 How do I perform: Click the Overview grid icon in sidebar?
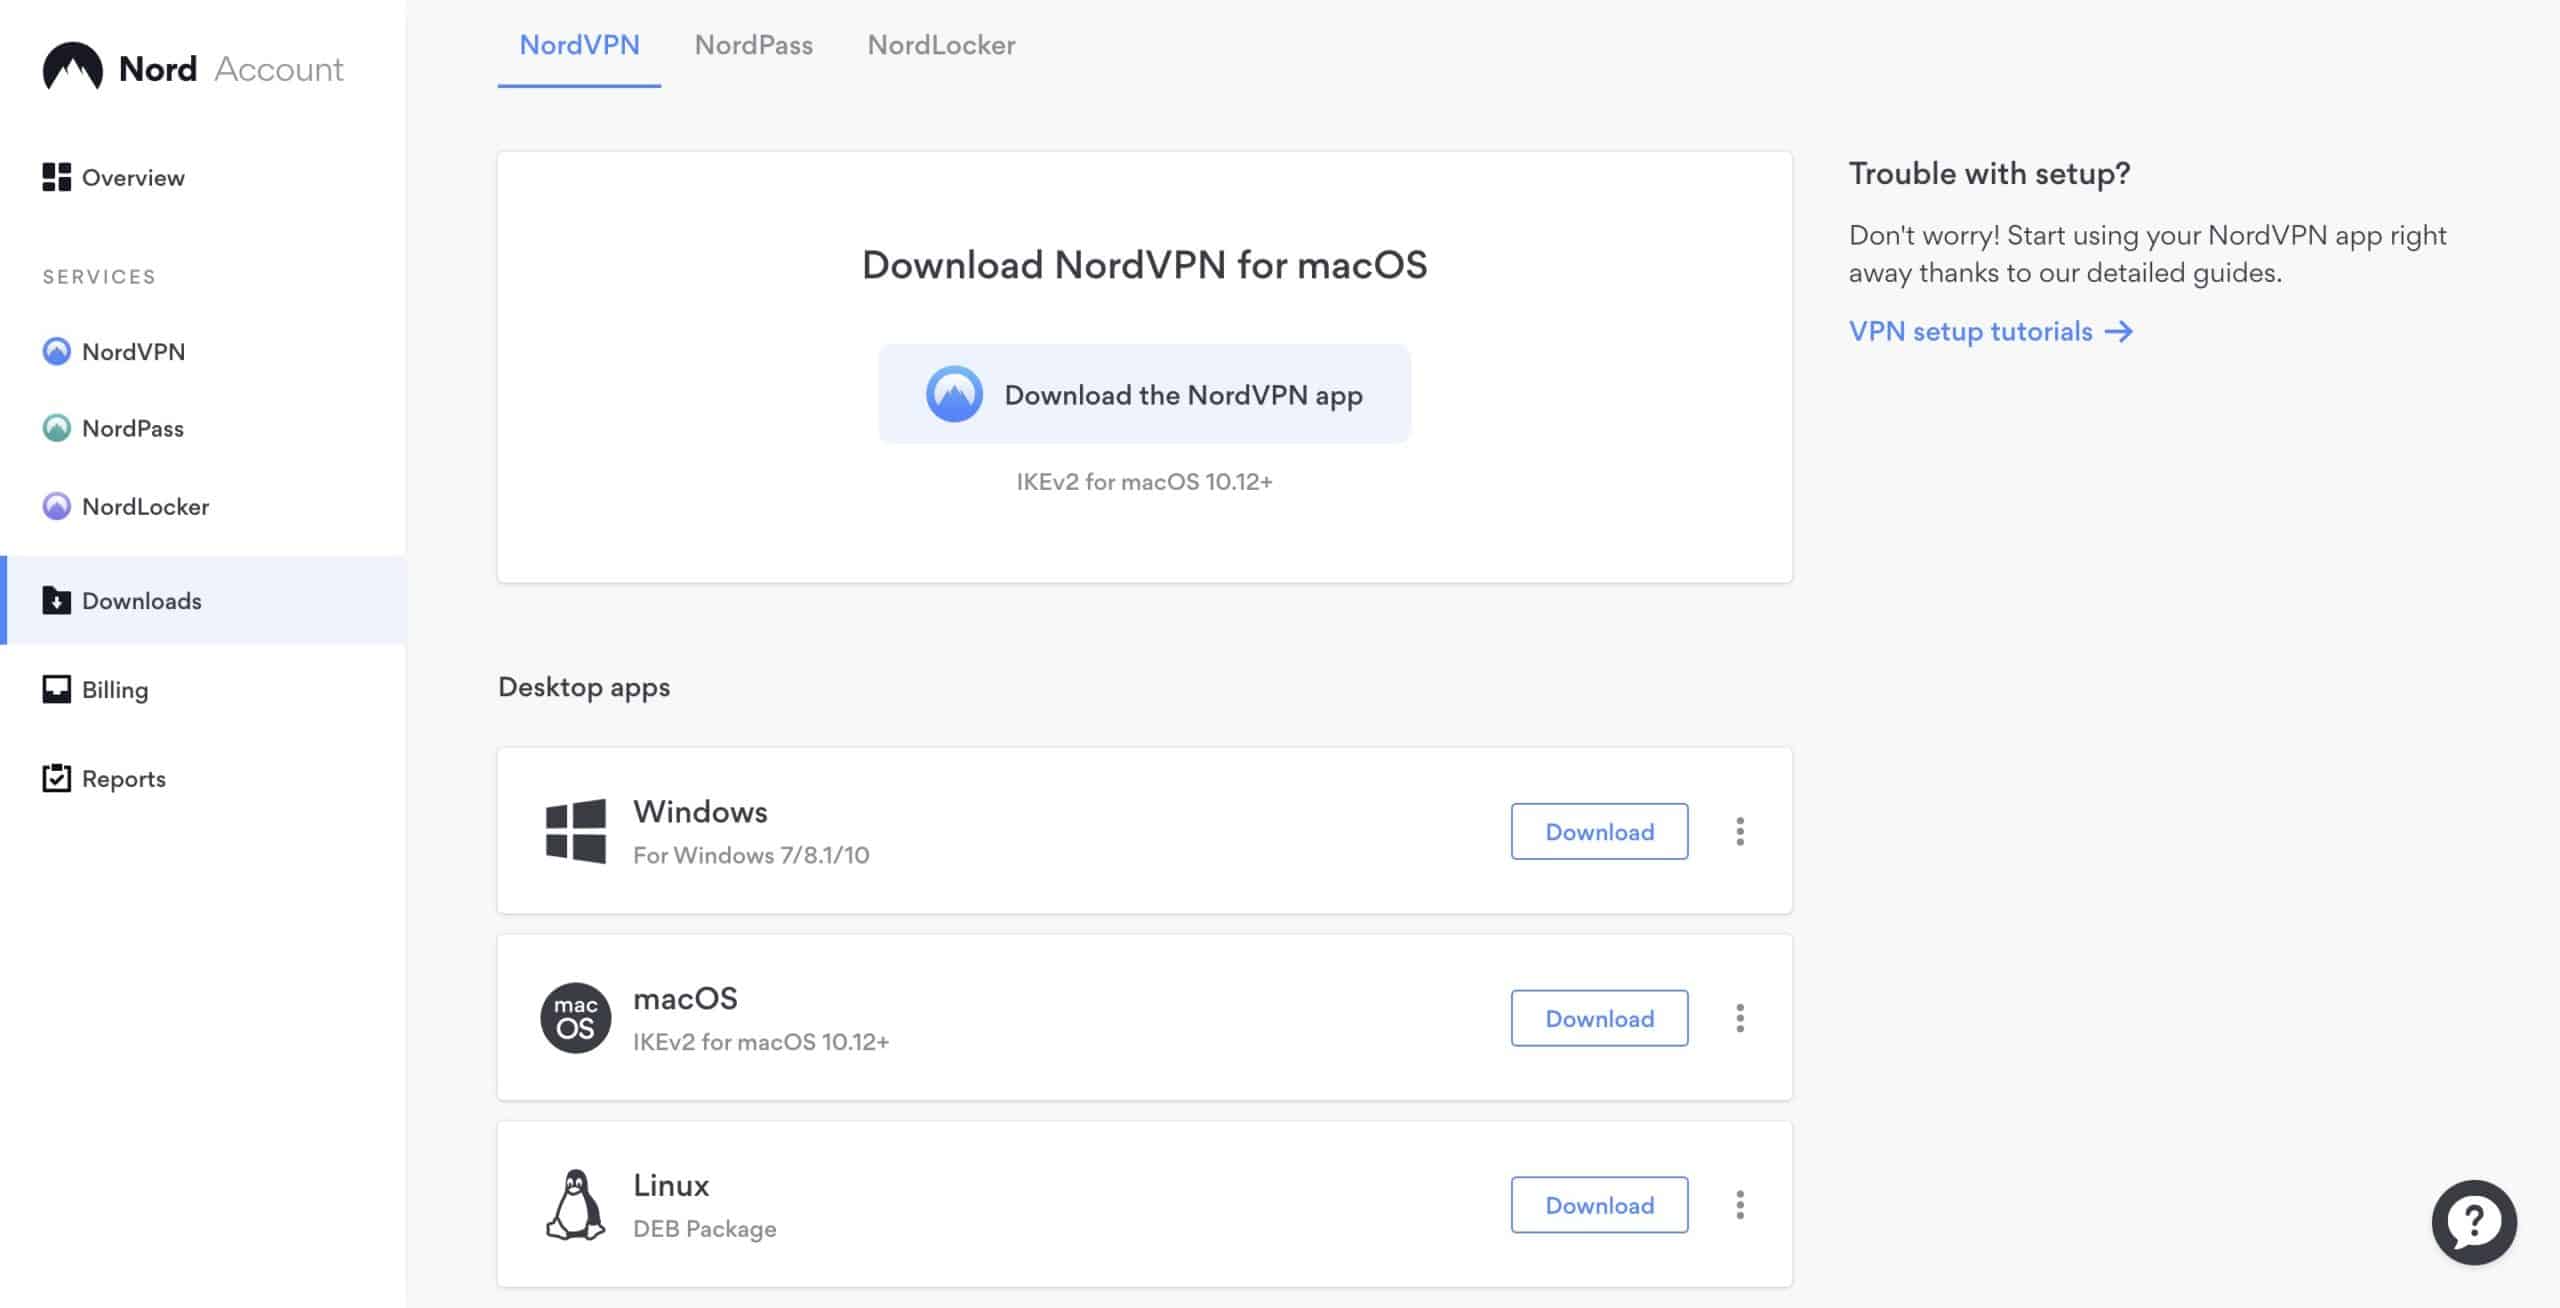coord(56,177)
